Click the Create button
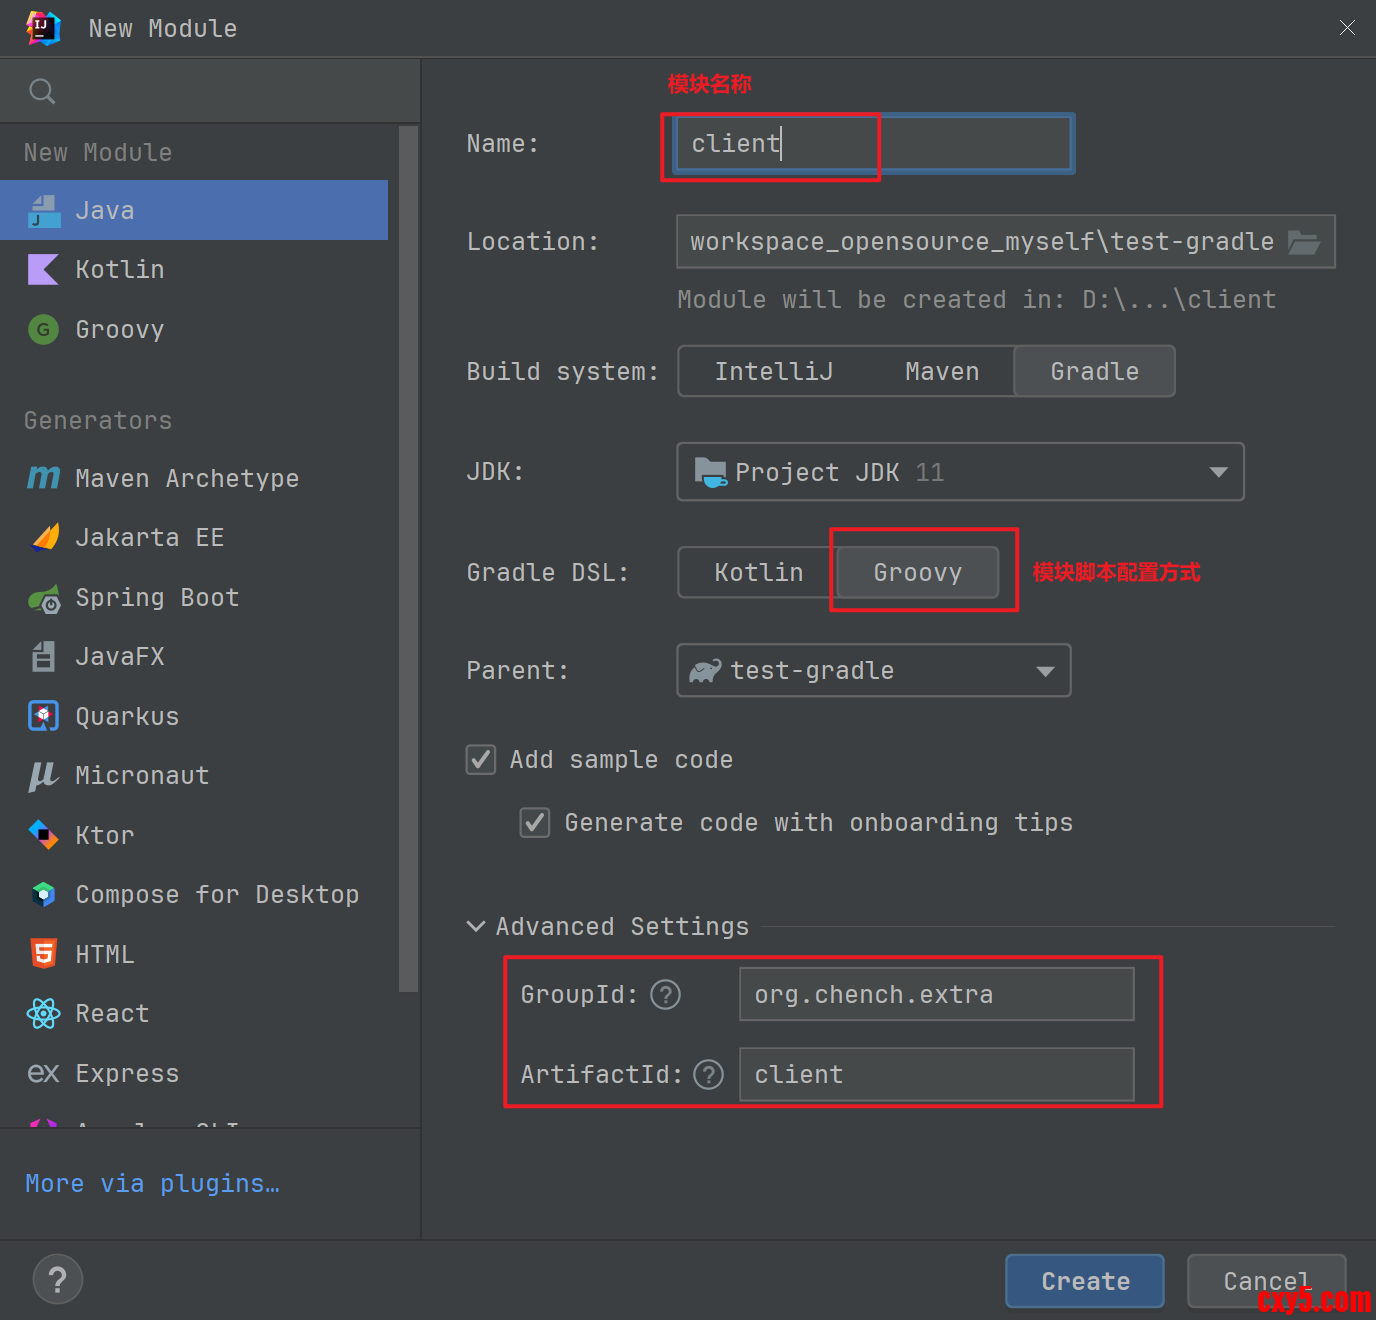Image resolution: width=1376 pixels, height=1320 pixels. [1084, 1281]
